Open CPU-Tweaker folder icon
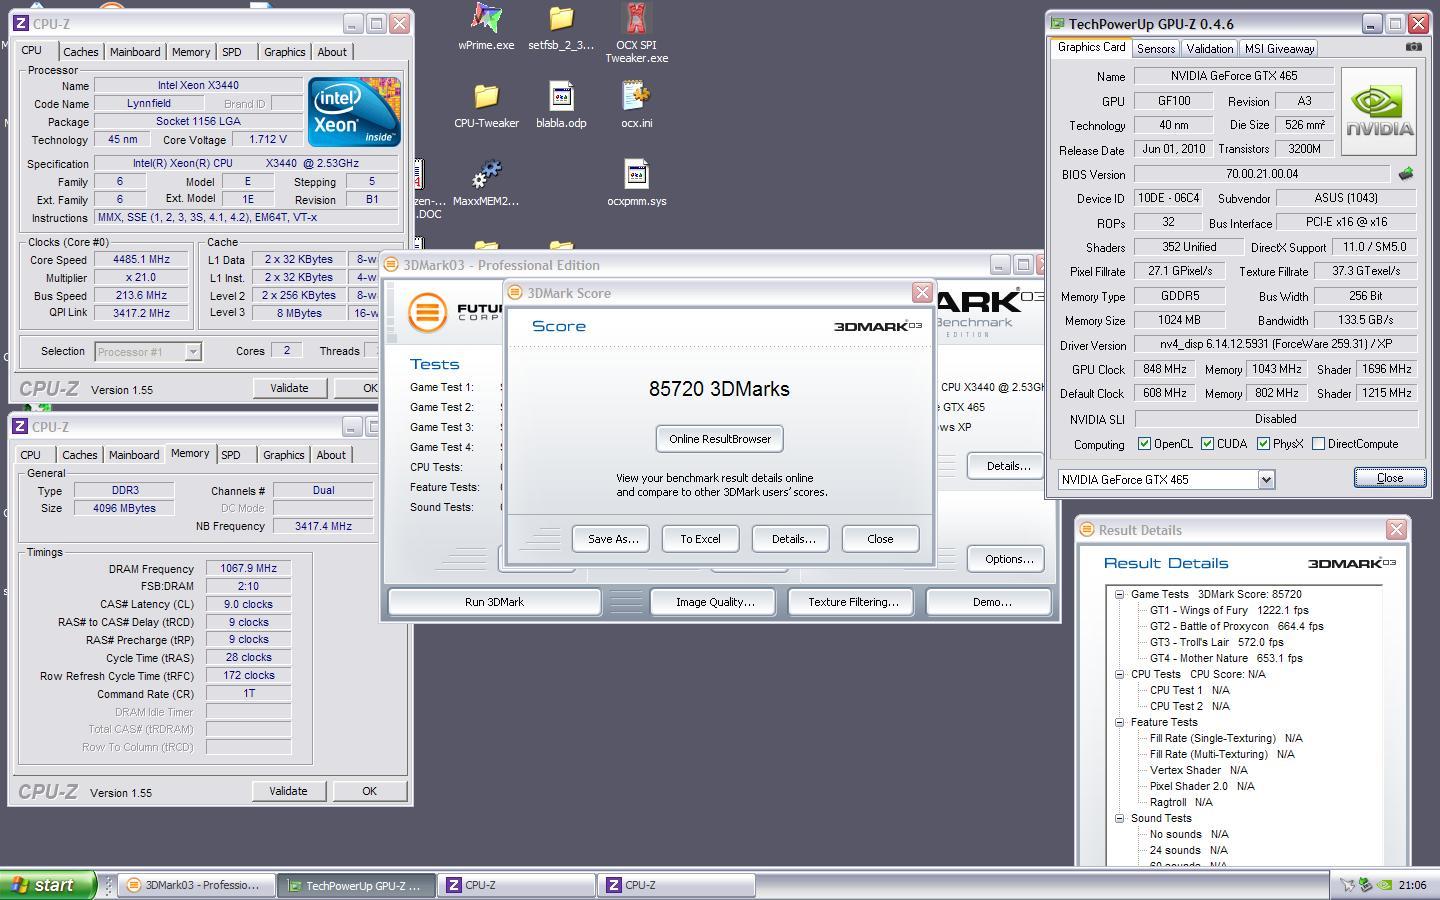The height and width of the screenshot is (900, 1440). (x=486, y=105)
